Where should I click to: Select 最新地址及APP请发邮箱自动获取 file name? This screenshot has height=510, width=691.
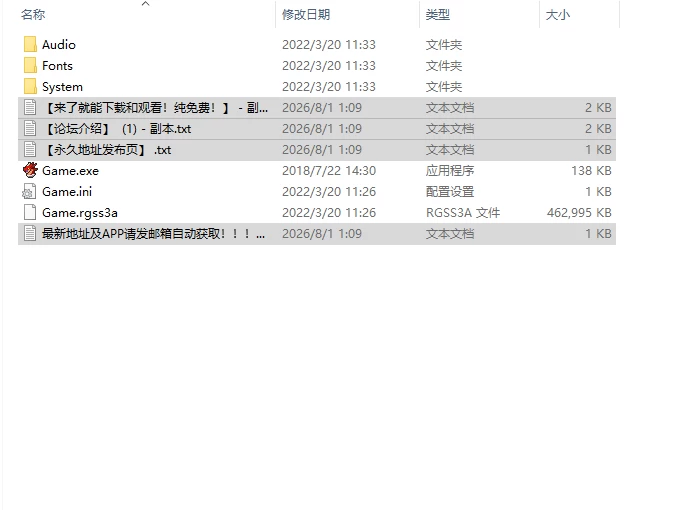153,234
